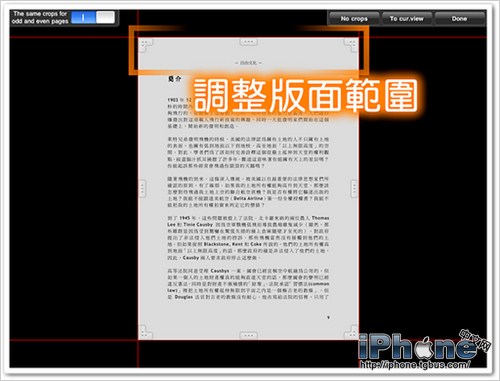The height and width of the screenshot is (381, 500).
Task: Select the top edge crop handle
Action: [x=249, y=42]
